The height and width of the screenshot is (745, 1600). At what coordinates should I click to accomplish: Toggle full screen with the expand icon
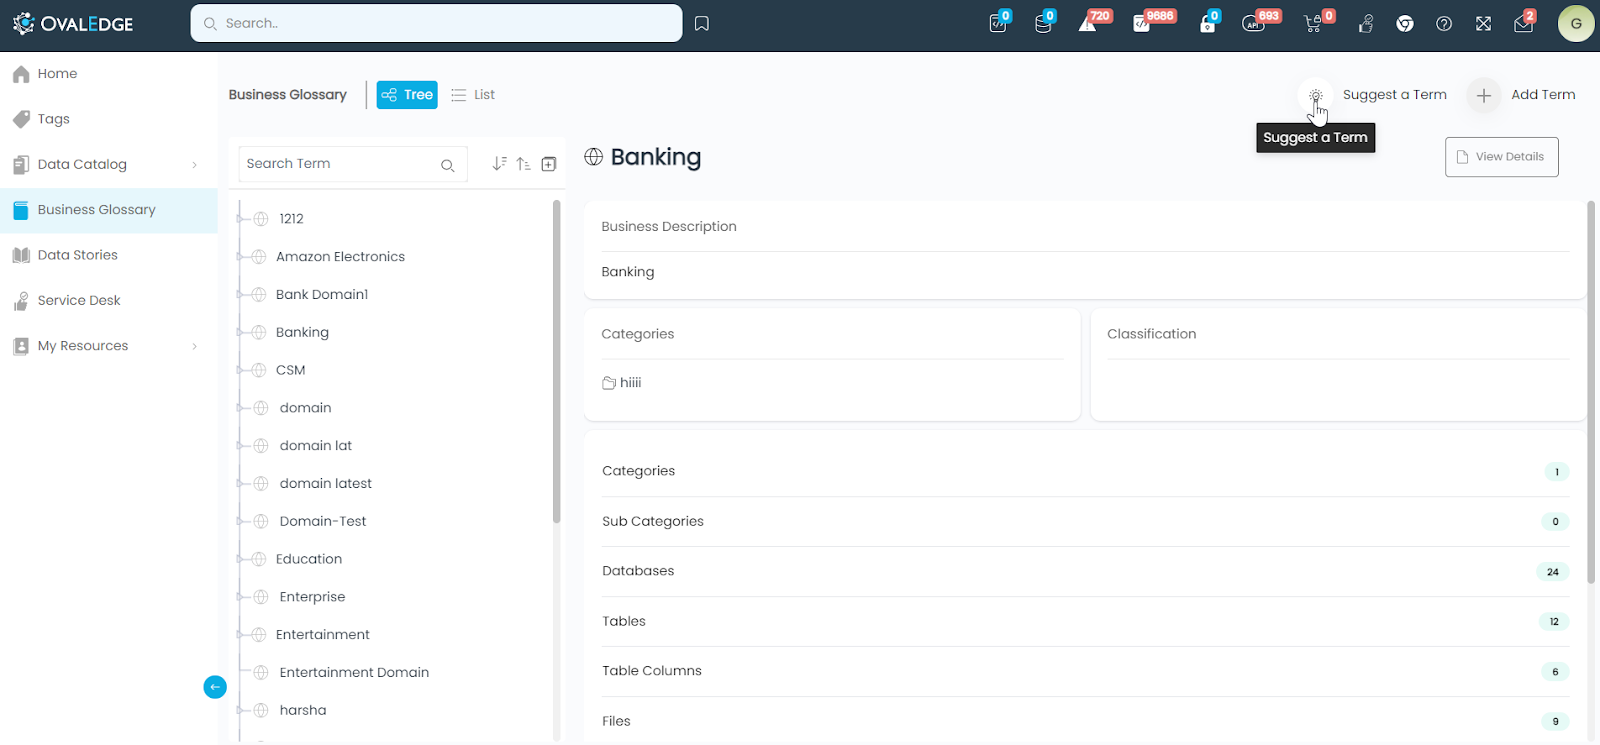(x=1483, y=24)
